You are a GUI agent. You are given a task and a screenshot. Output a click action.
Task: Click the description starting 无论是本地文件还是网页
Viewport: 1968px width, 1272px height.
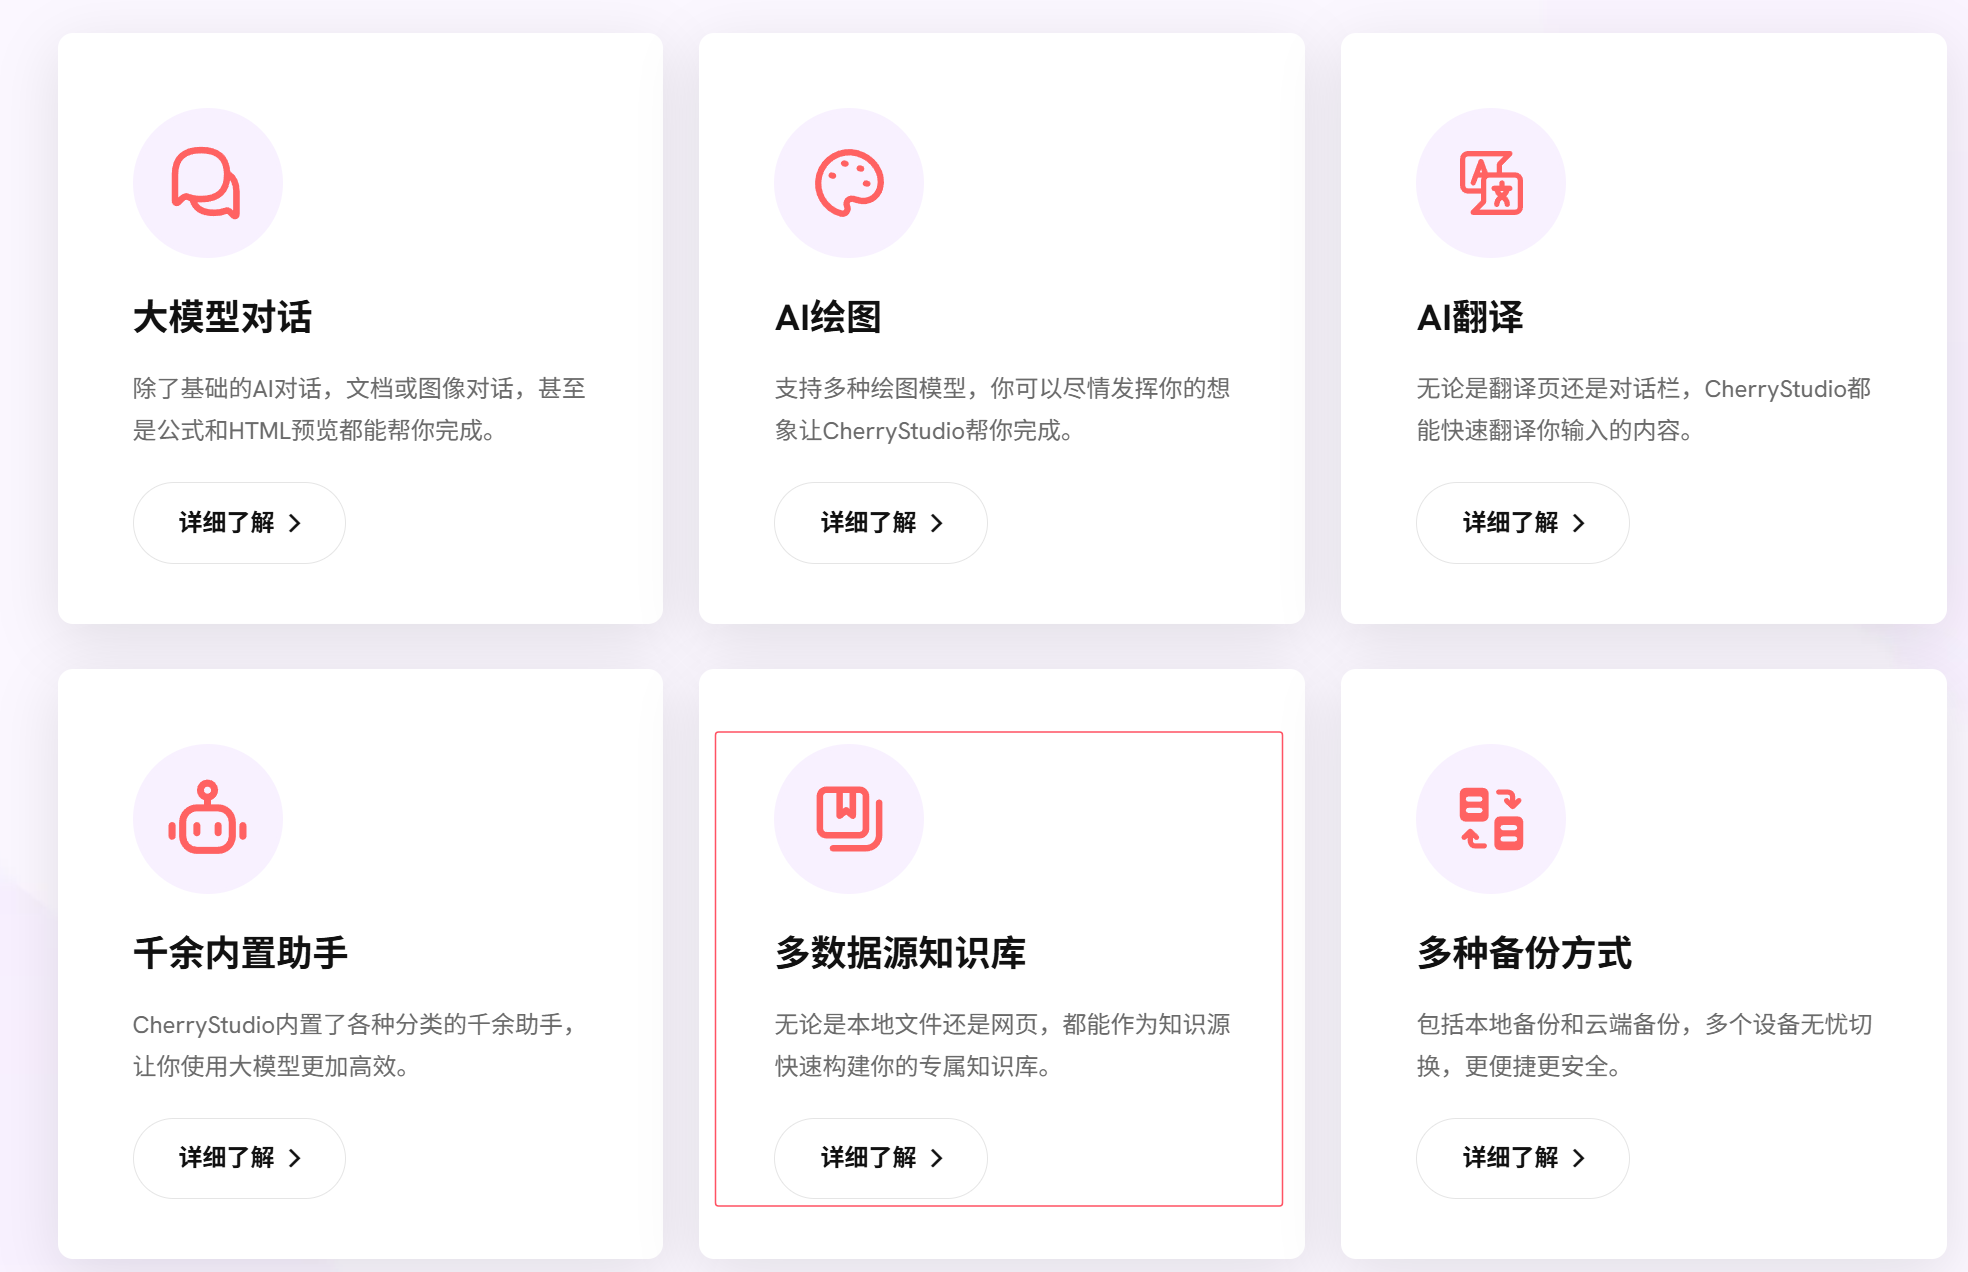[x=1002, y=1045]
